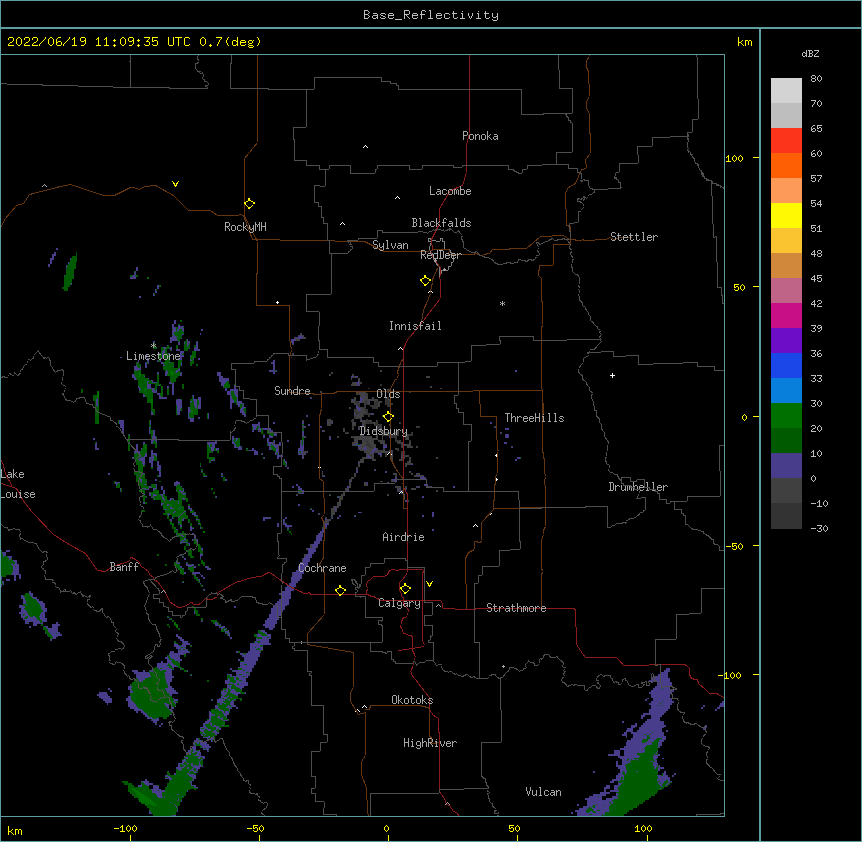
Task: Choose the green 20-30 dBZ legend swatch
Action: (x=786, y=416)
